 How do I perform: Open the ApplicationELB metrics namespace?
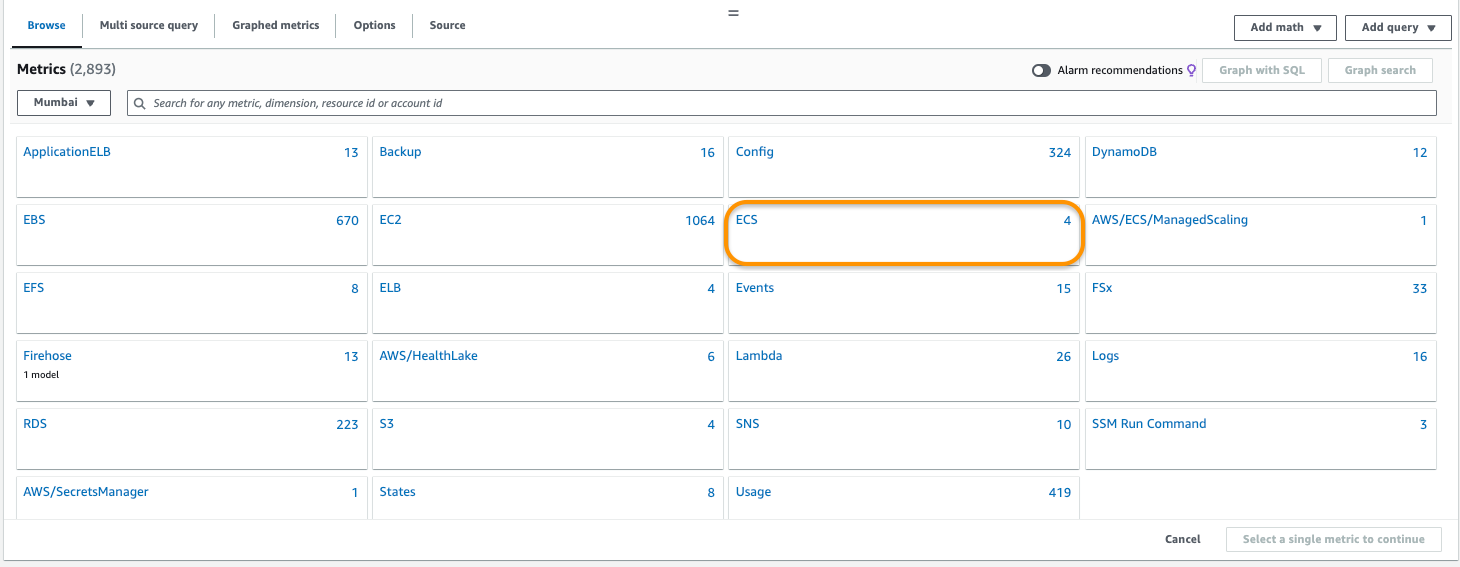tap(192, 167)
